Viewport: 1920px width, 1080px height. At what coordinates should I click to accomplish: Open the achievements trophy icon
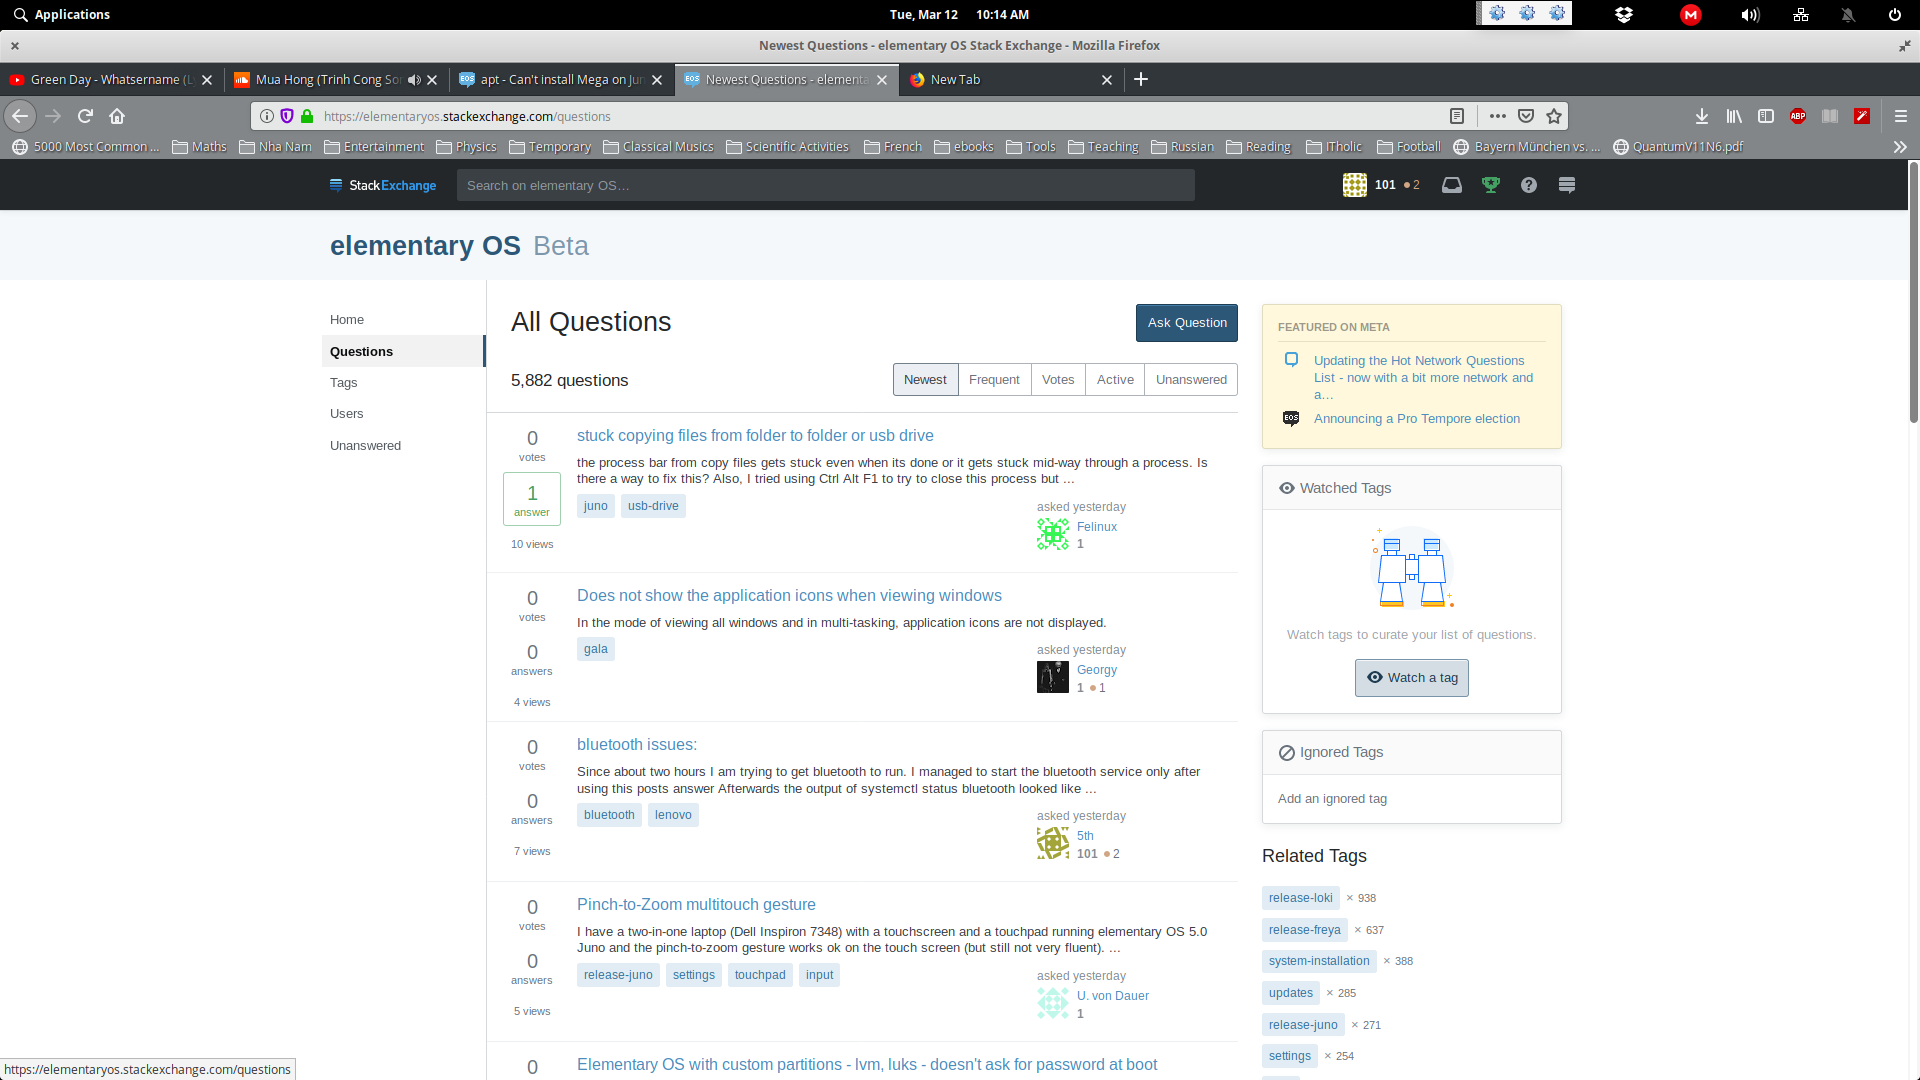(x=1490, y=185)
